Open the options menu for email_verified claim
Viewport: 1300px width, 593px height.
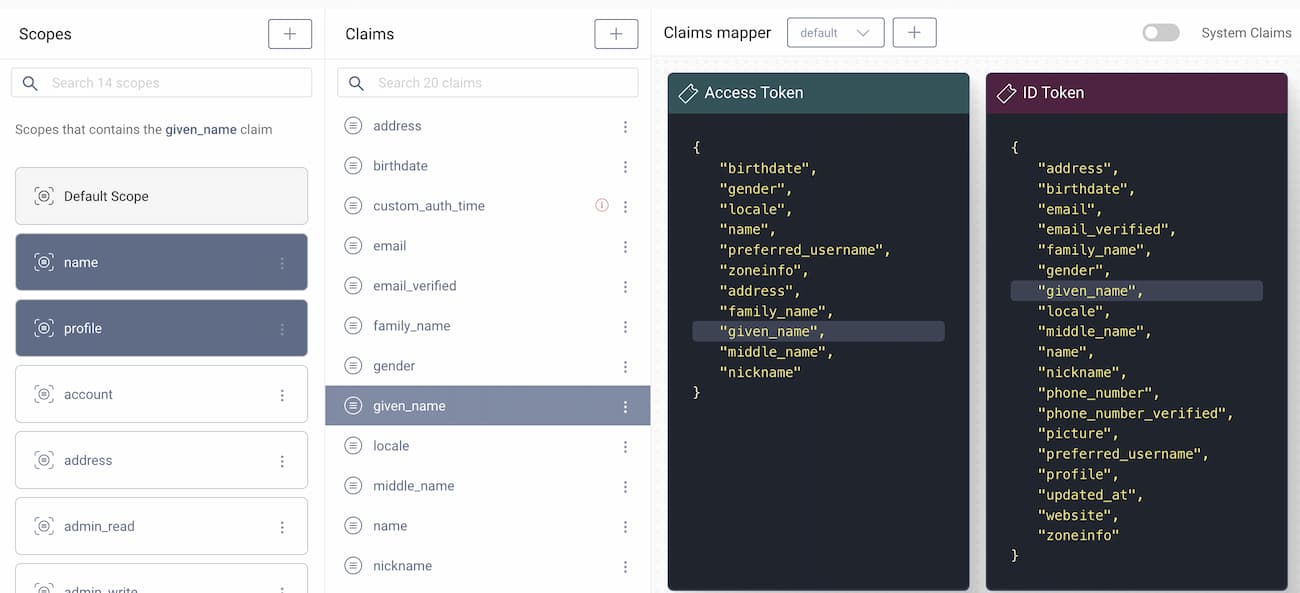(625, 287)
